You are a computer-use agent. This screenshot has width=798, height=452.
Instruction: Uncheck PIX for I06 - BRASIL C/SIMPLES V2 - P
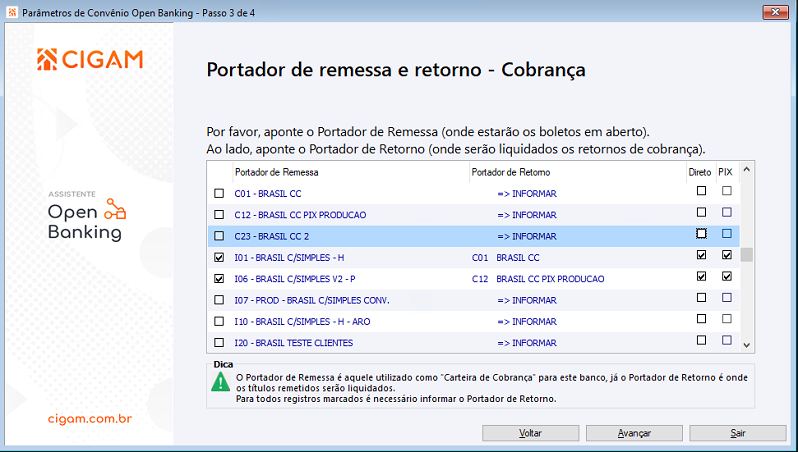[x=727, y=277]
